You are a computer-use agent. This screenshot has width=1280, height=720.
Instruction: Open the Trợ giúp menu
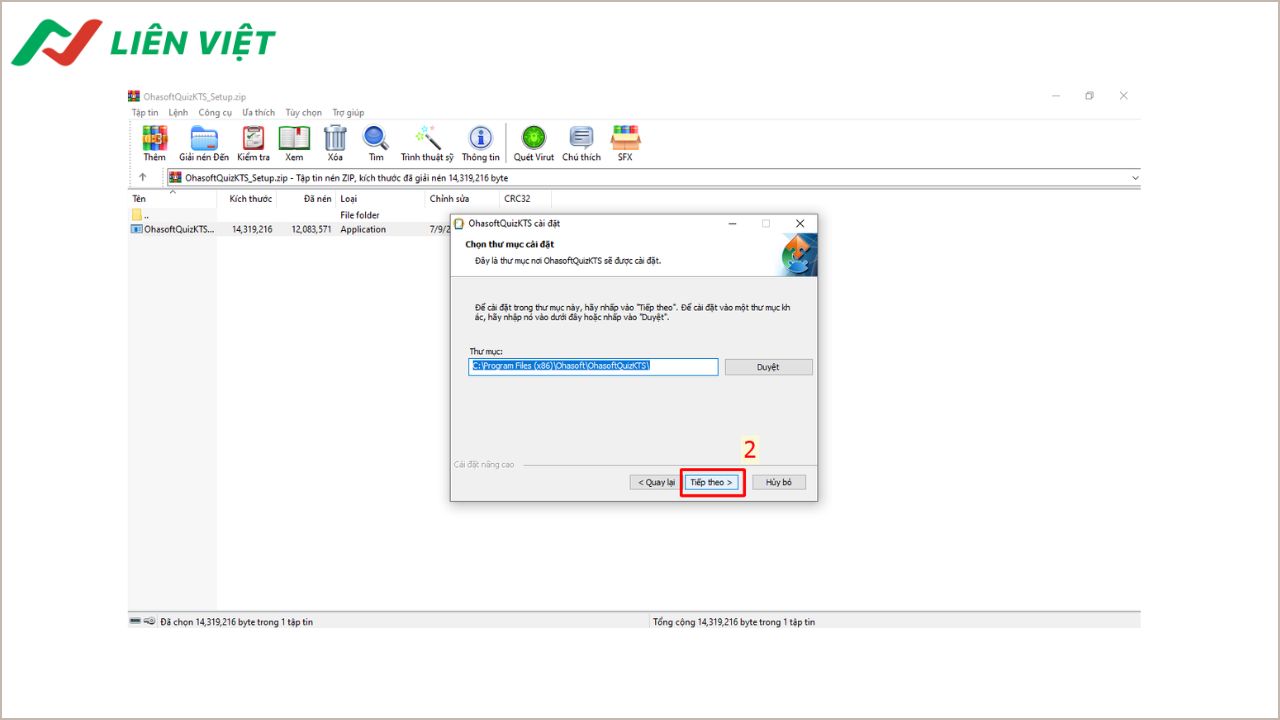(348, 113)
